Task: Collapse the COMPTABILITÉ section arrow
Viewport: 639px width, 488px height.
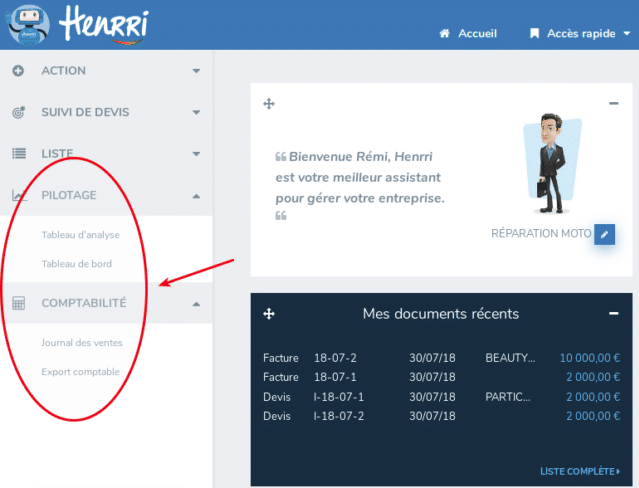Action: point(196,304)
